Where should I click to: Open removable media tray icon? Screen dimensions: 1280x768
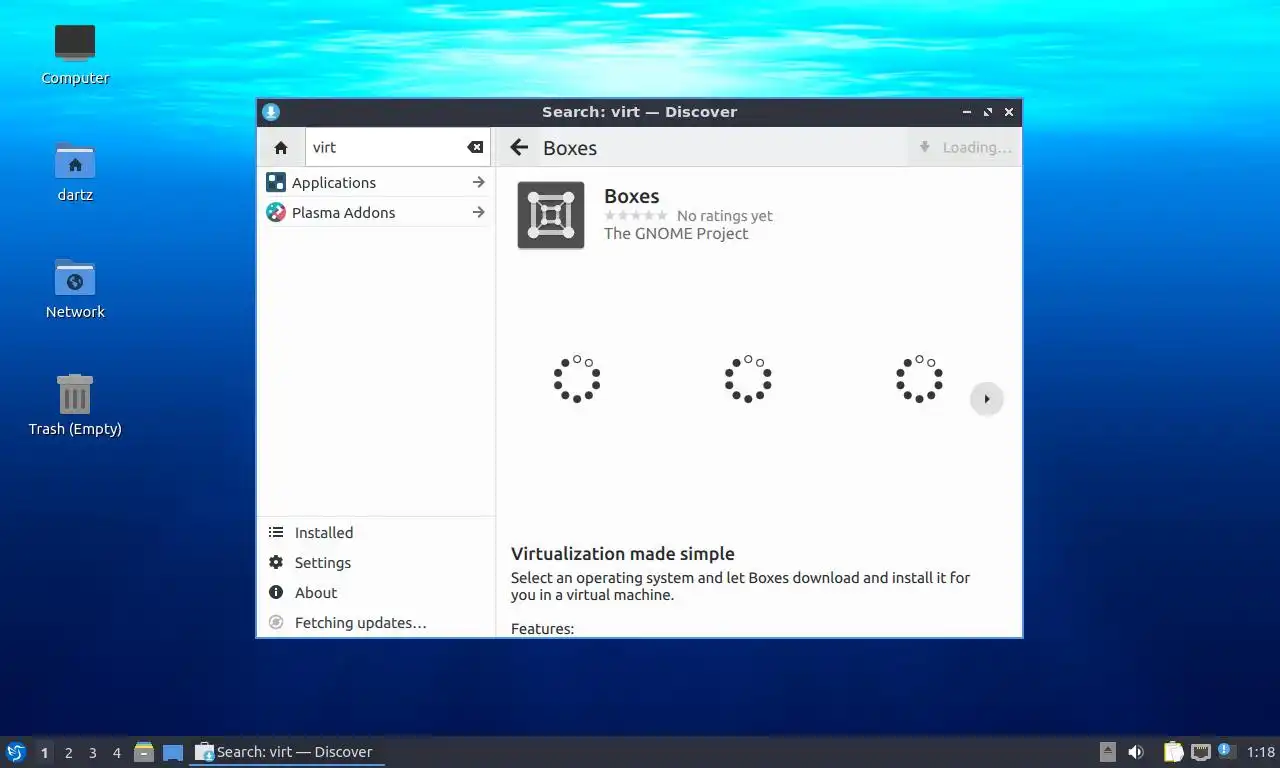point(1107,752)
